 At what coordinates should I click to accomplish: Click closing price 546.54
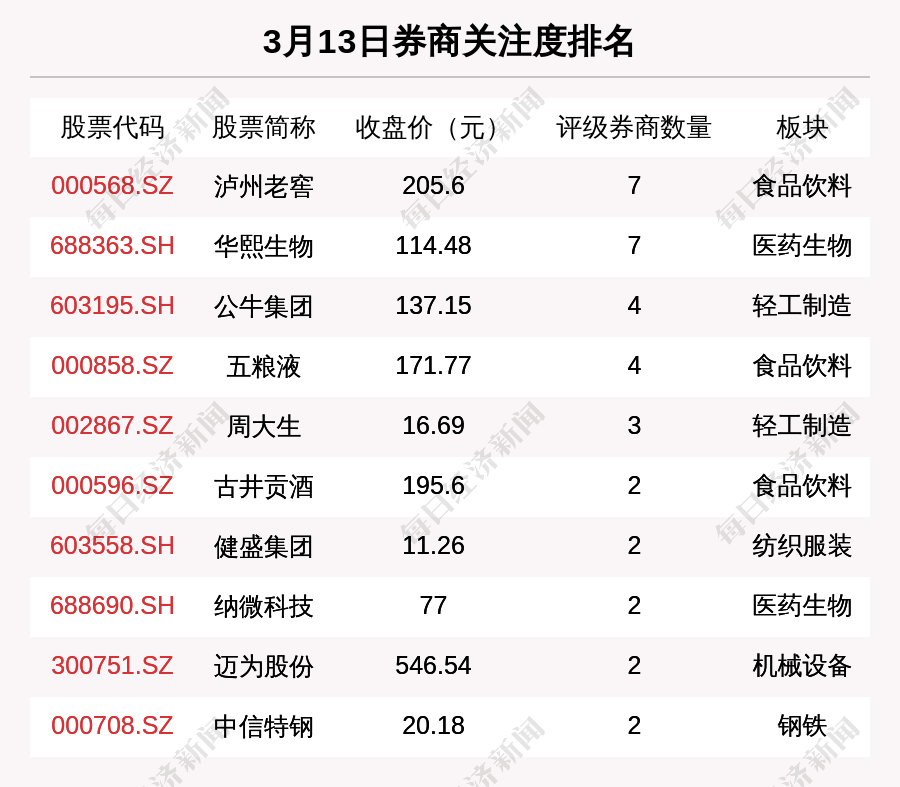click(433, 666)
